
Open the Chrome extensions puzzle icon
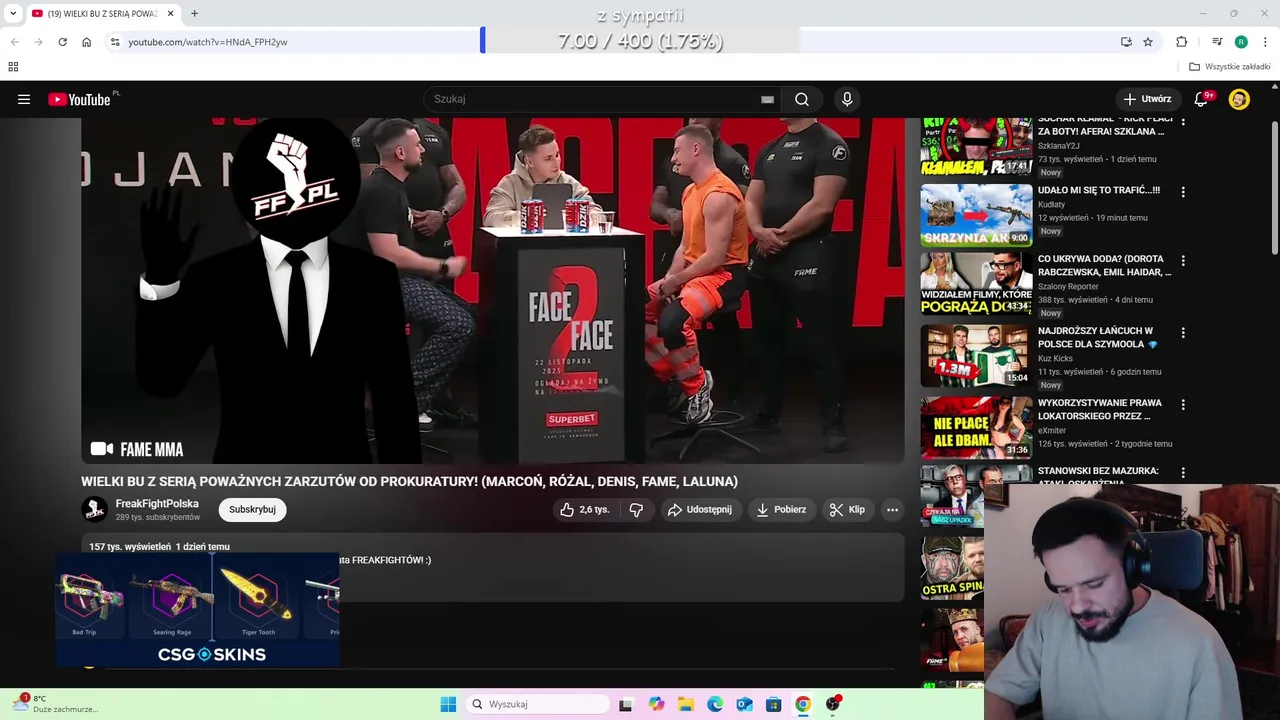point(1182,42)
